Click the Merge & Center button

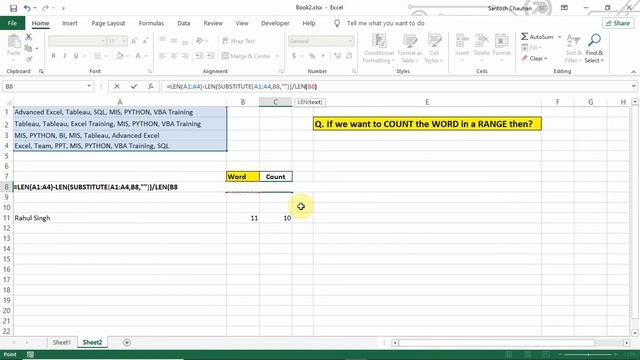pos(246,56)
